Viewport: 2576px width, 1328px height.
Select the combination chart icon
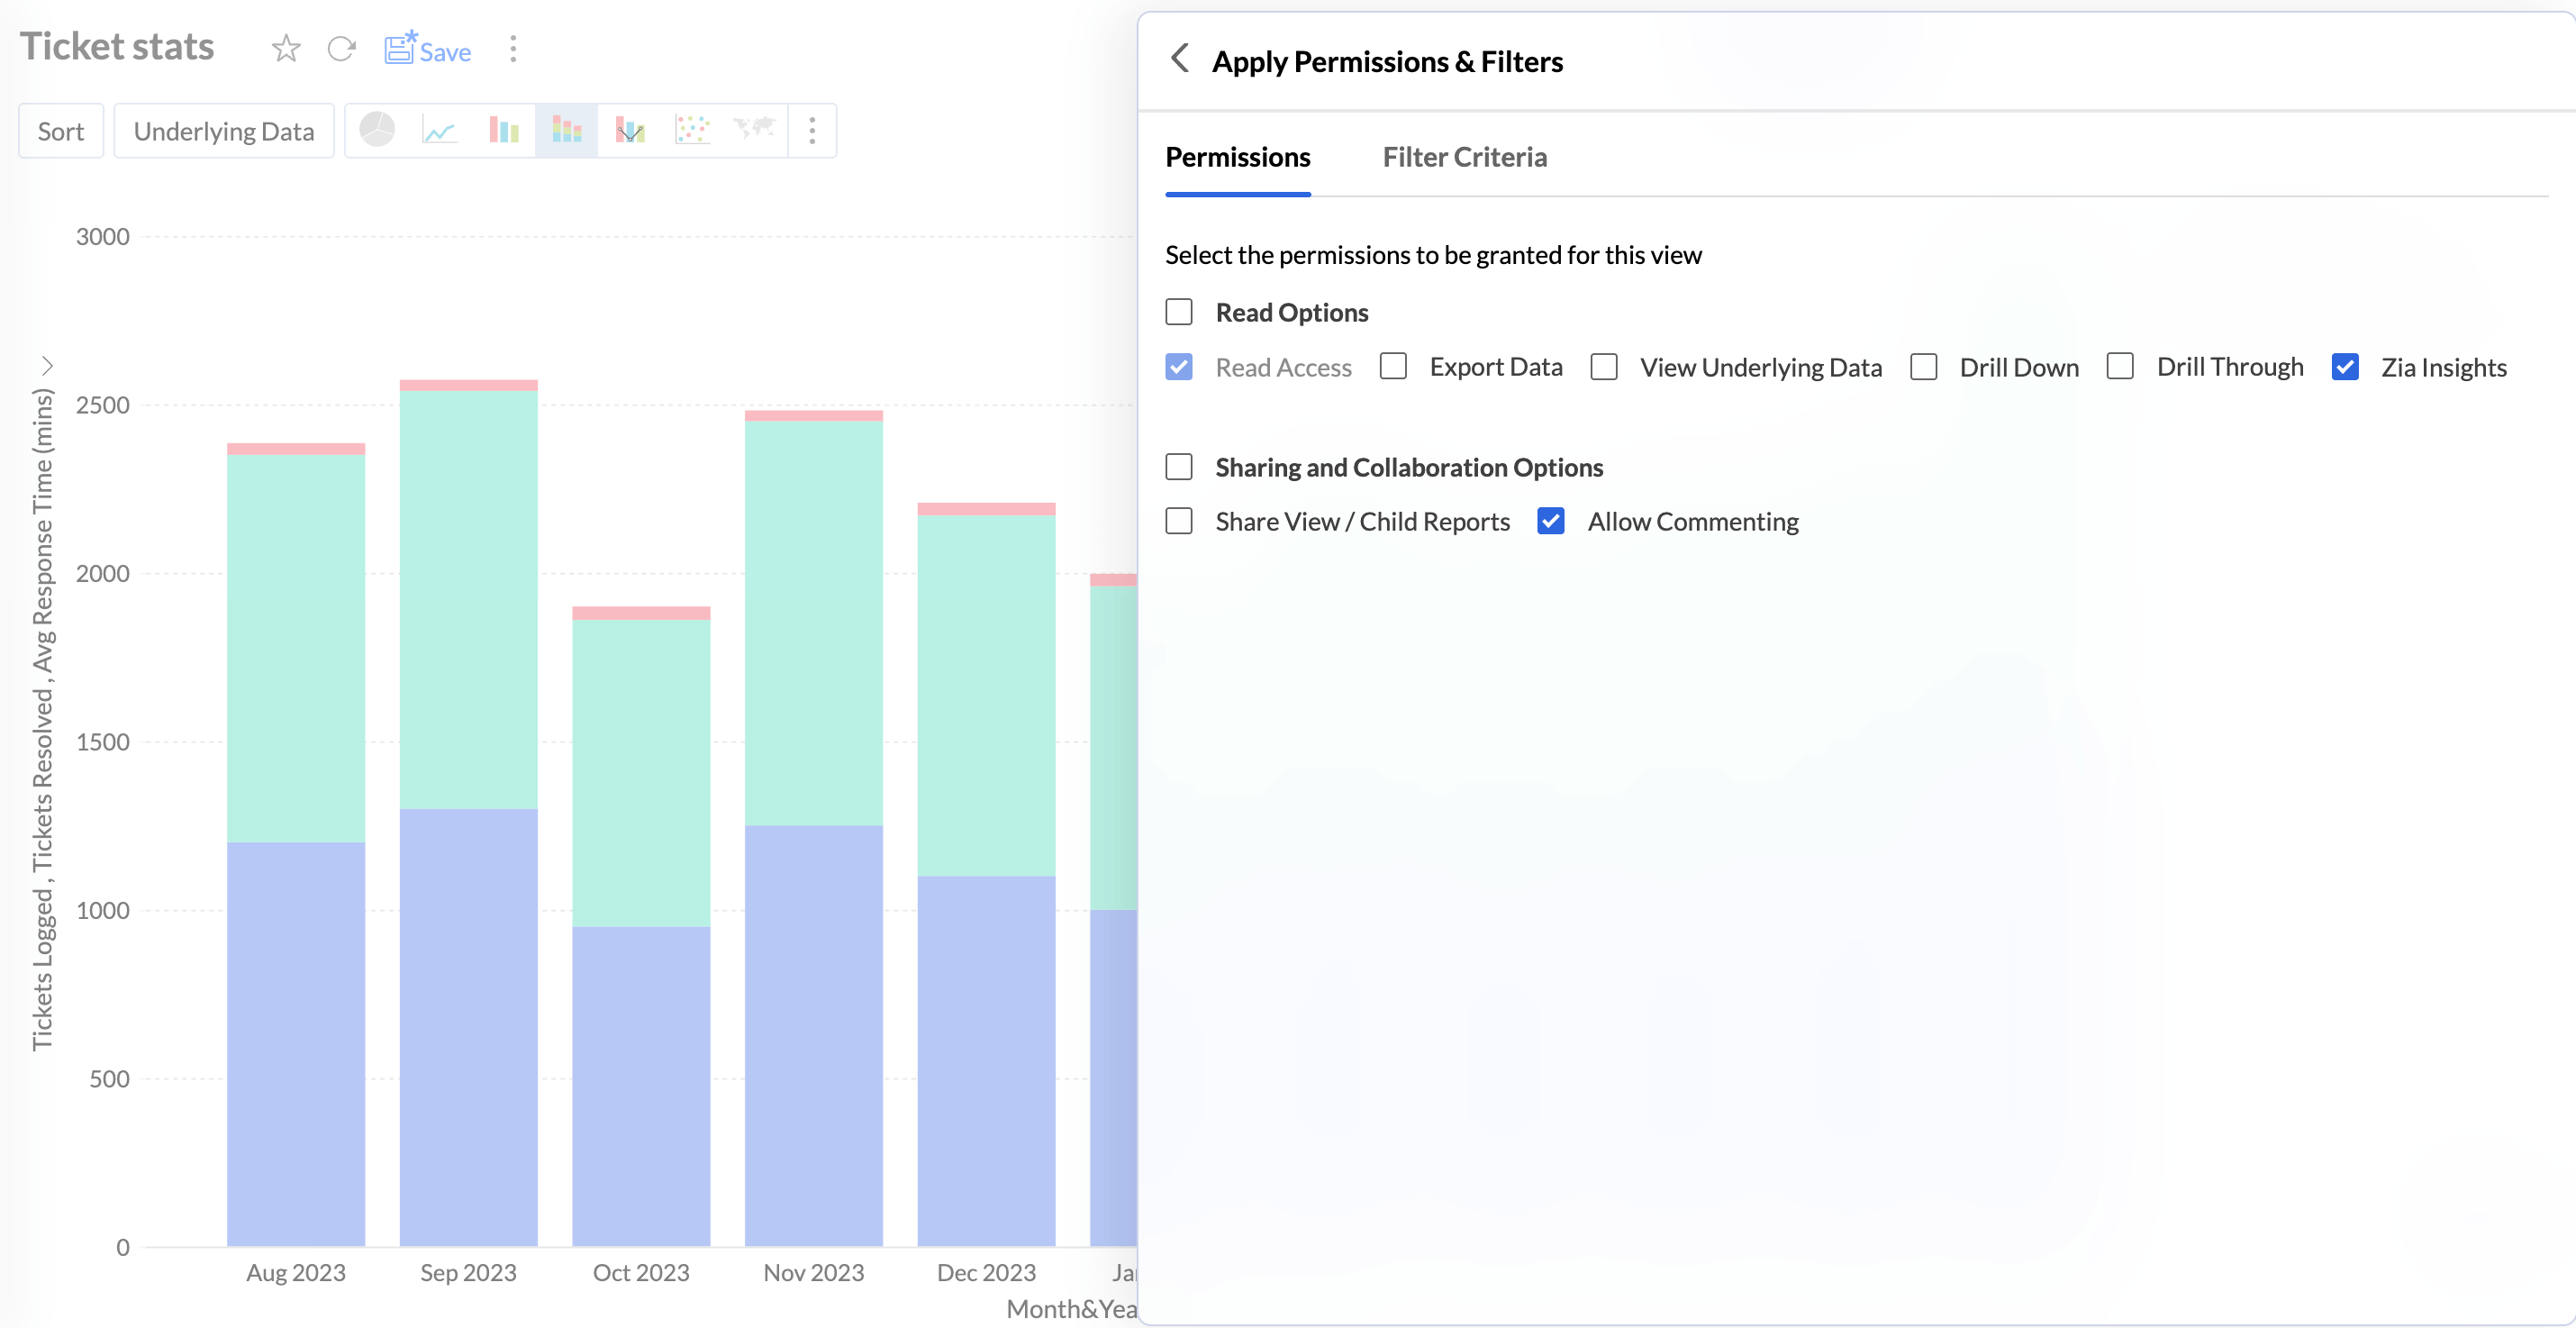point(630,130)
